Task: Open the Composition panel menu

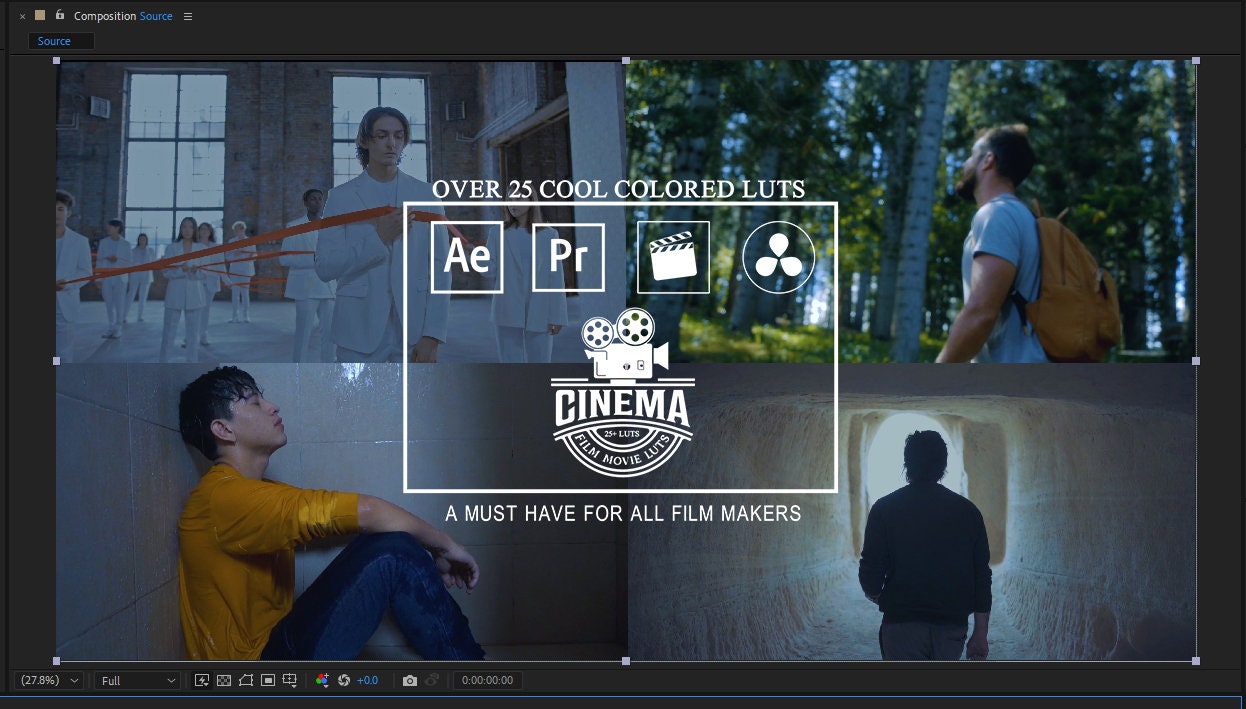Action: [188, 16]
